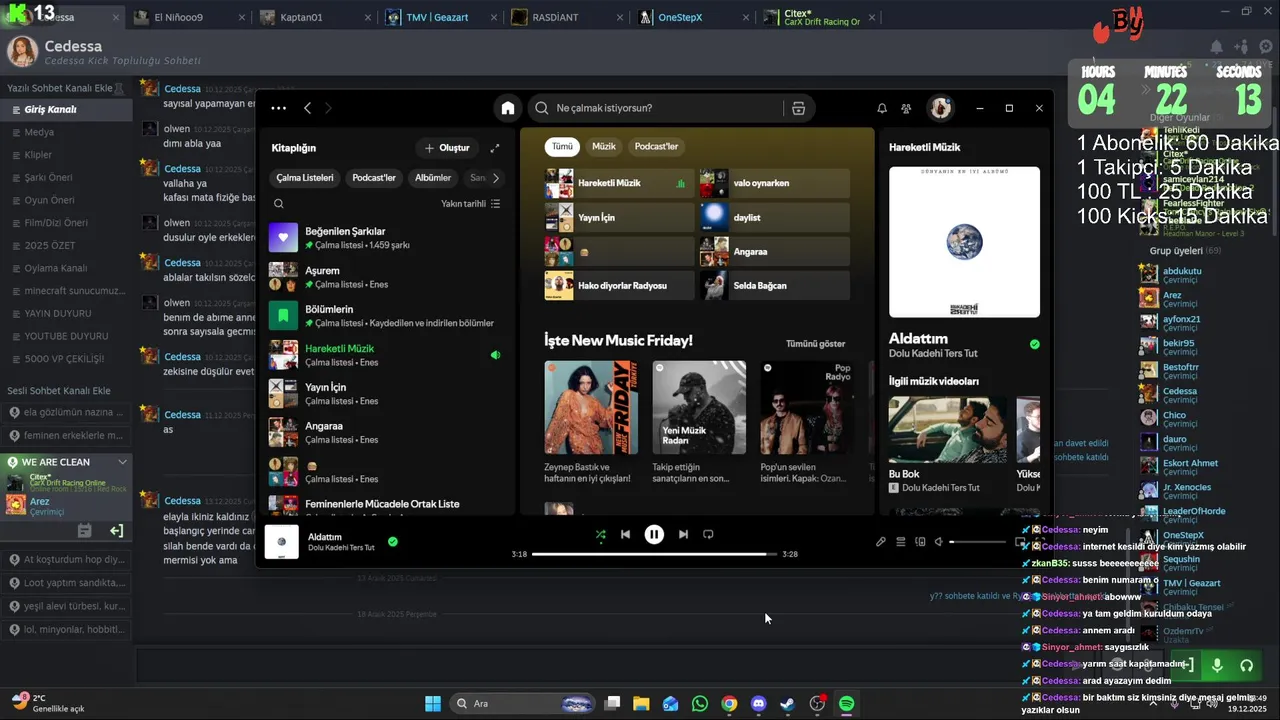This screenshot has height=720, width=1280.
Task: Open the 'Aşırem' playlist in library
Action: pos(385,277)
